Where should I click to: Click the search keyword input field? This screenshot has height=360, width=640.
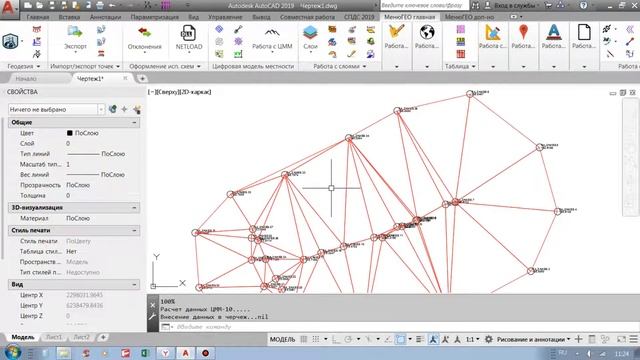tap(423, 5)
